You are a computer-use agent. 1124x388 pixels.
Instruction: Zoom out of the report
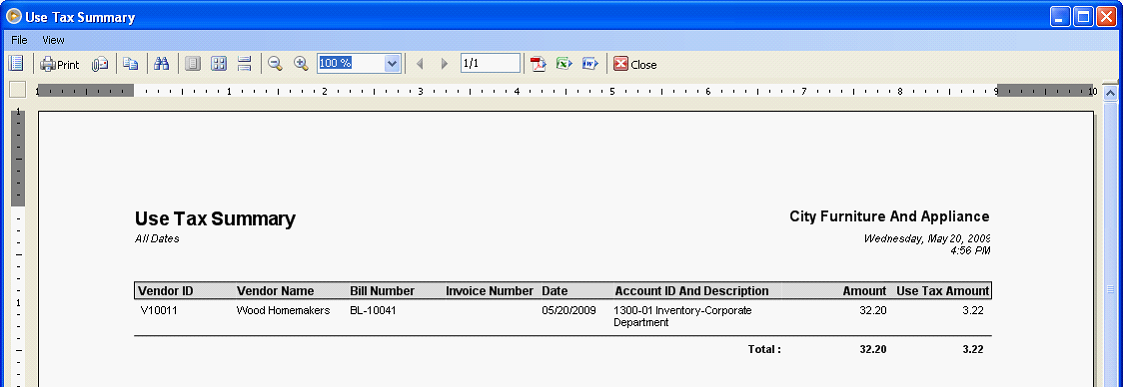[x=275, y=64]
